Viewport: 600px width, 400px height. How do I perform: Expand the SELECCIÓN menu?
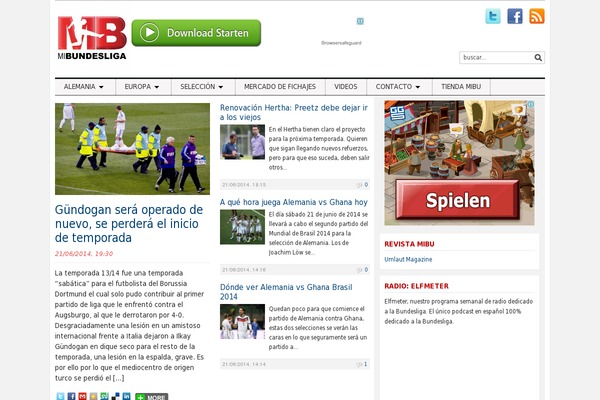click(x=203, y=87)
